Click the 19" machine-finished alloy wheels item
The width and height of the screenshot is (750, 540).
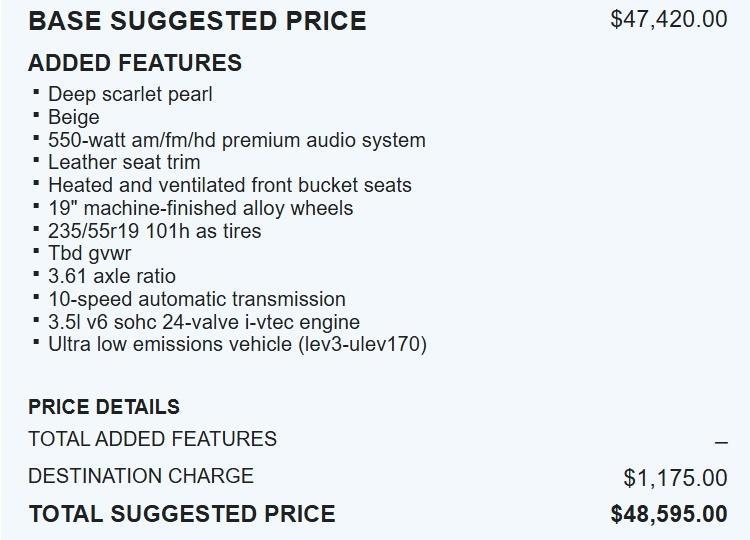click(x=200, y=208)
